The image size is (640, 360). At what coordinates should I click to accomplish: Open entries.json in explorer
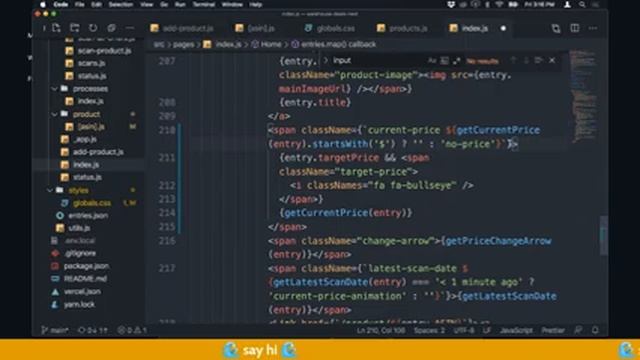tap(88, 216)
